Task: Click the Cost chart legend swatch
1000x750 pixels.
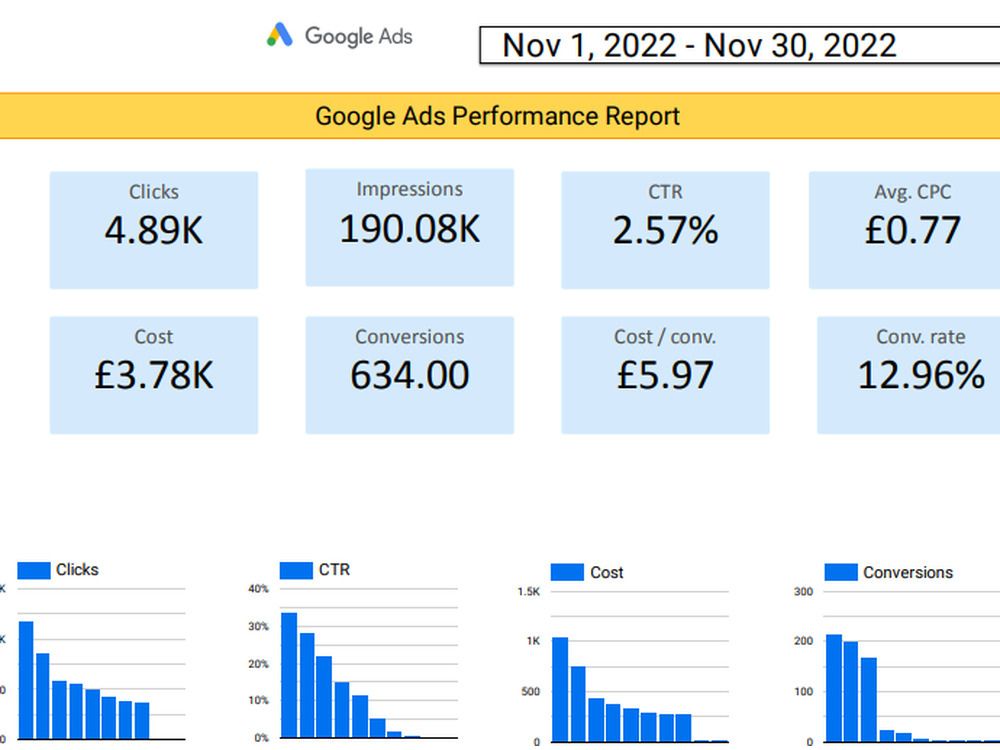Action: [x=567, y=572]
